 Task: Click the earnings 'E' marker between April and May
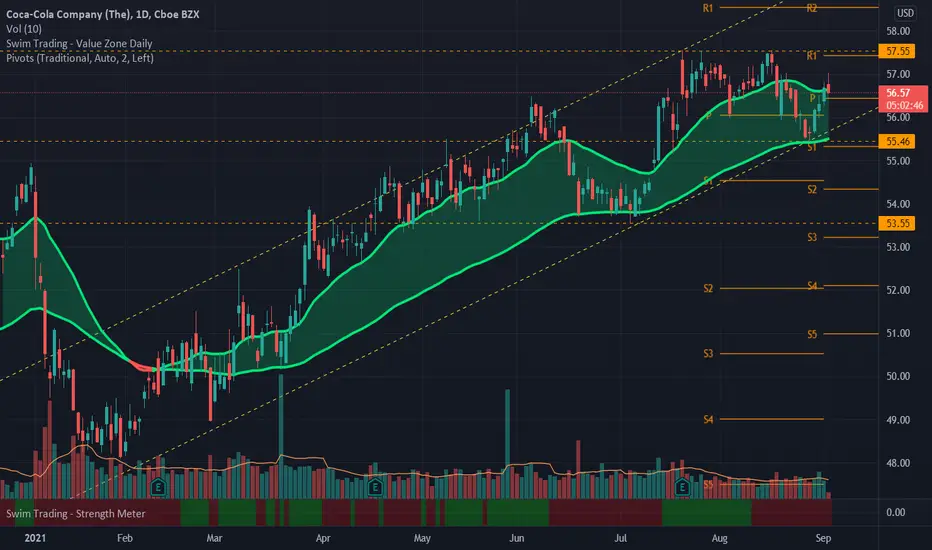374,488
